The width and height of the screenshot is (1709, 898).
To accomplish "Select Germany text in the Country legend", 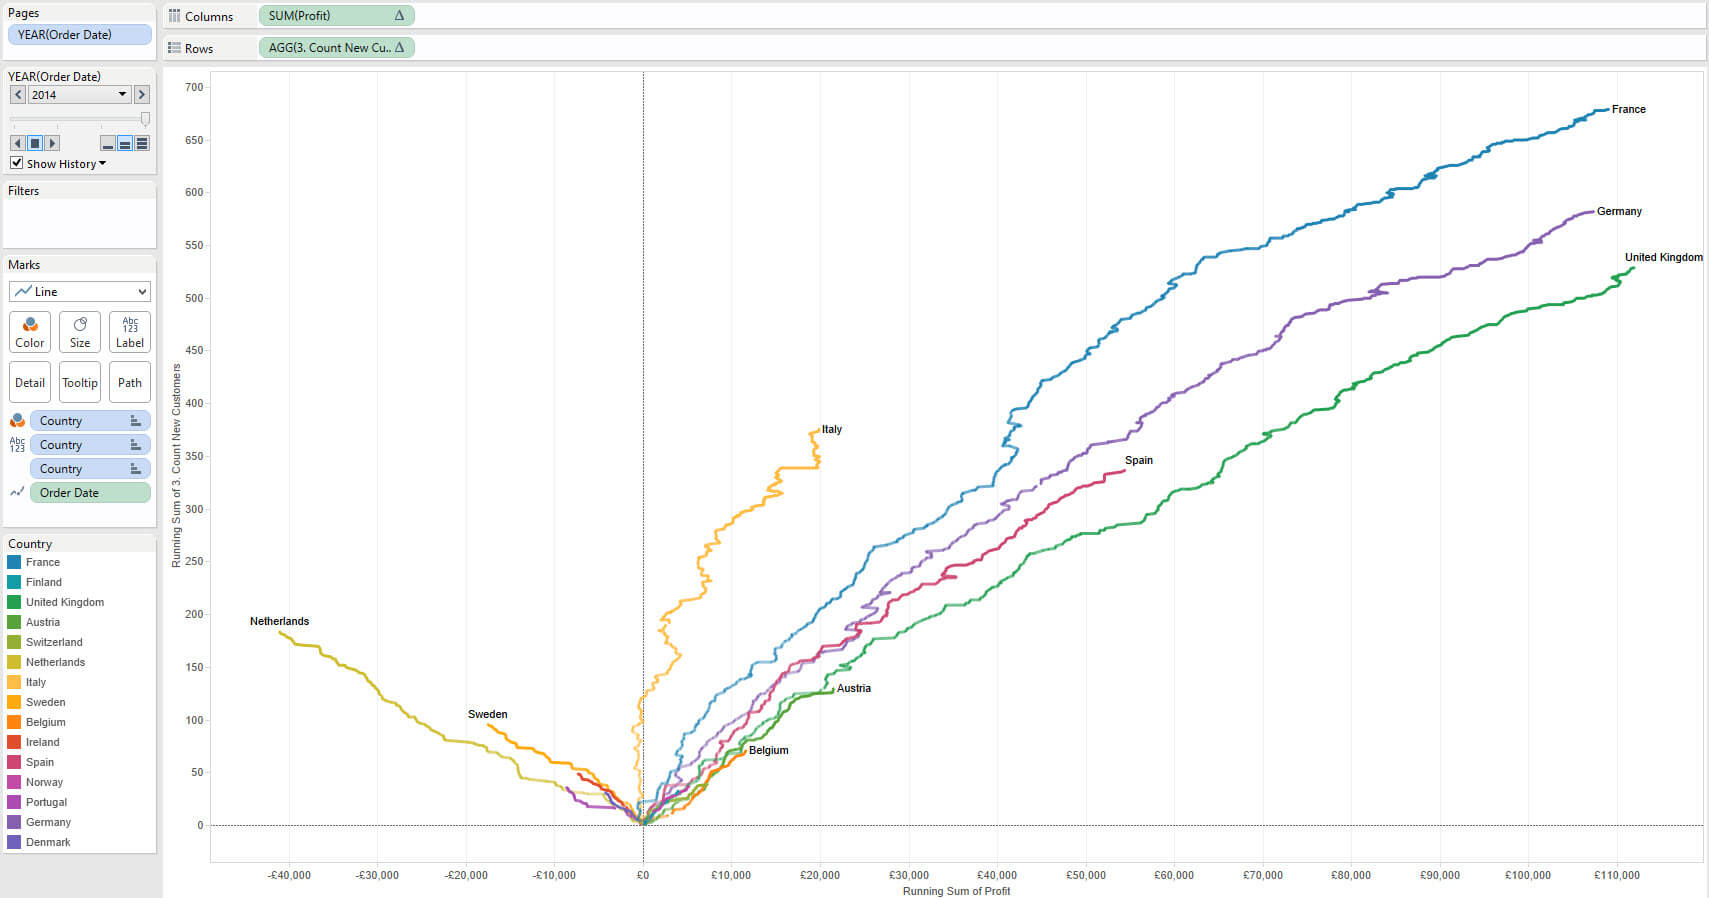I will pos(48,822).
